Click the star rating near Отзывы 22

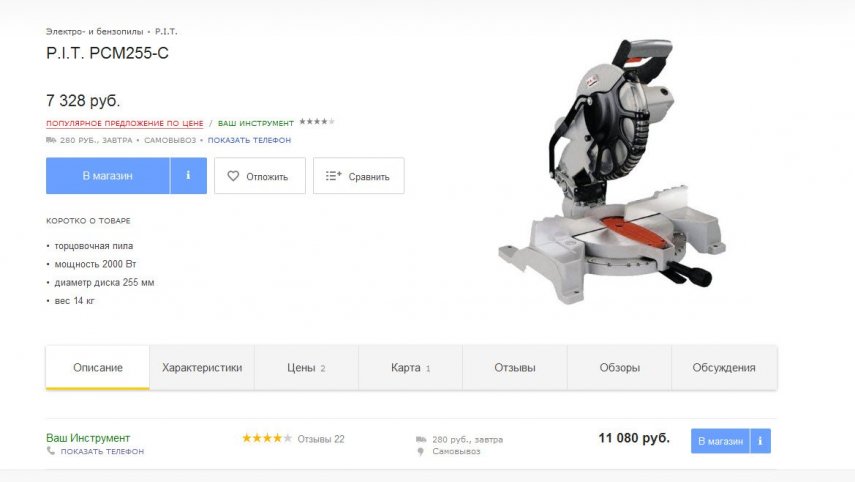point(267,438)
